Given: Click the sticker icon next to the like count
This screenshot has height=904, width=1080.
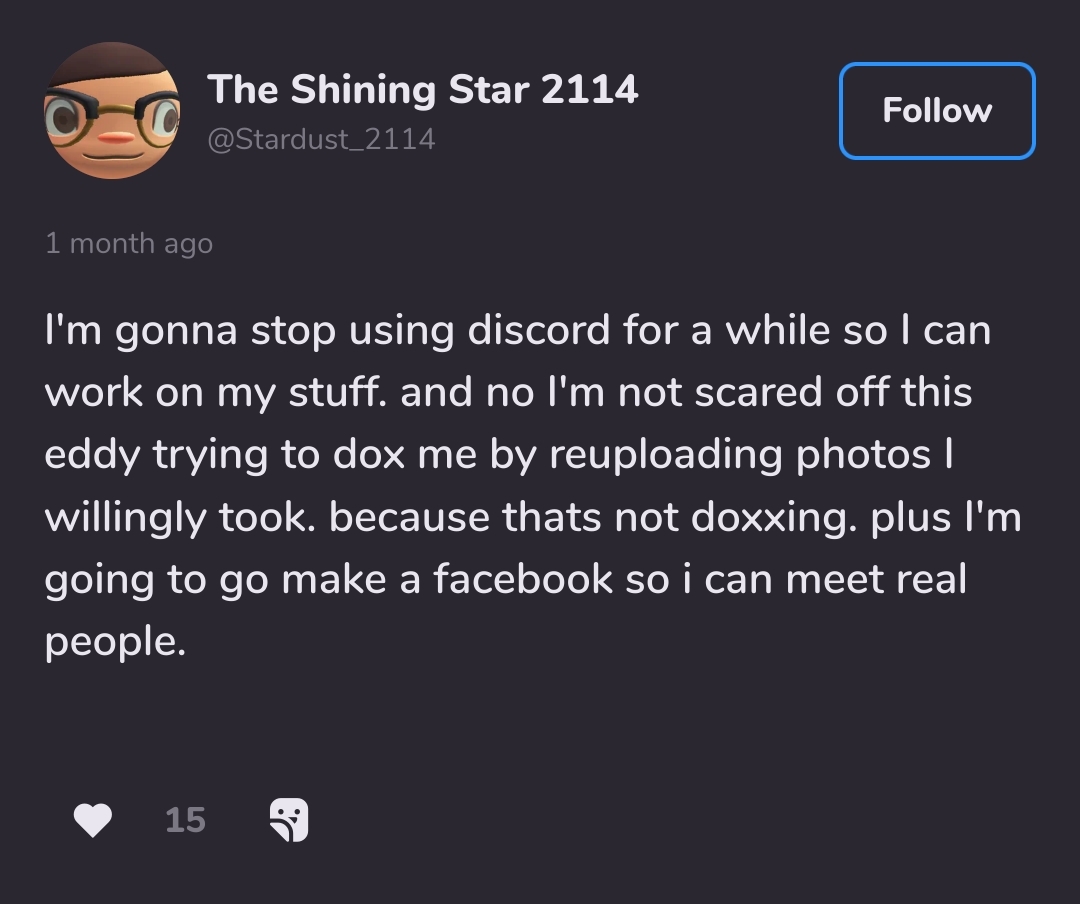Looking at the screenshot, I should coord(290,820).
